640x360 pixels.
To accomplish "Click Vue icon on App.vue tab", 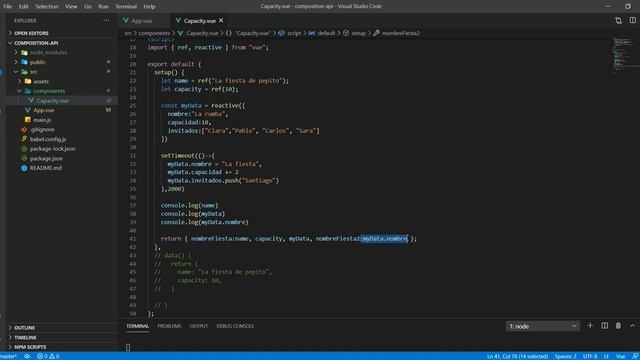I will 126,20.
